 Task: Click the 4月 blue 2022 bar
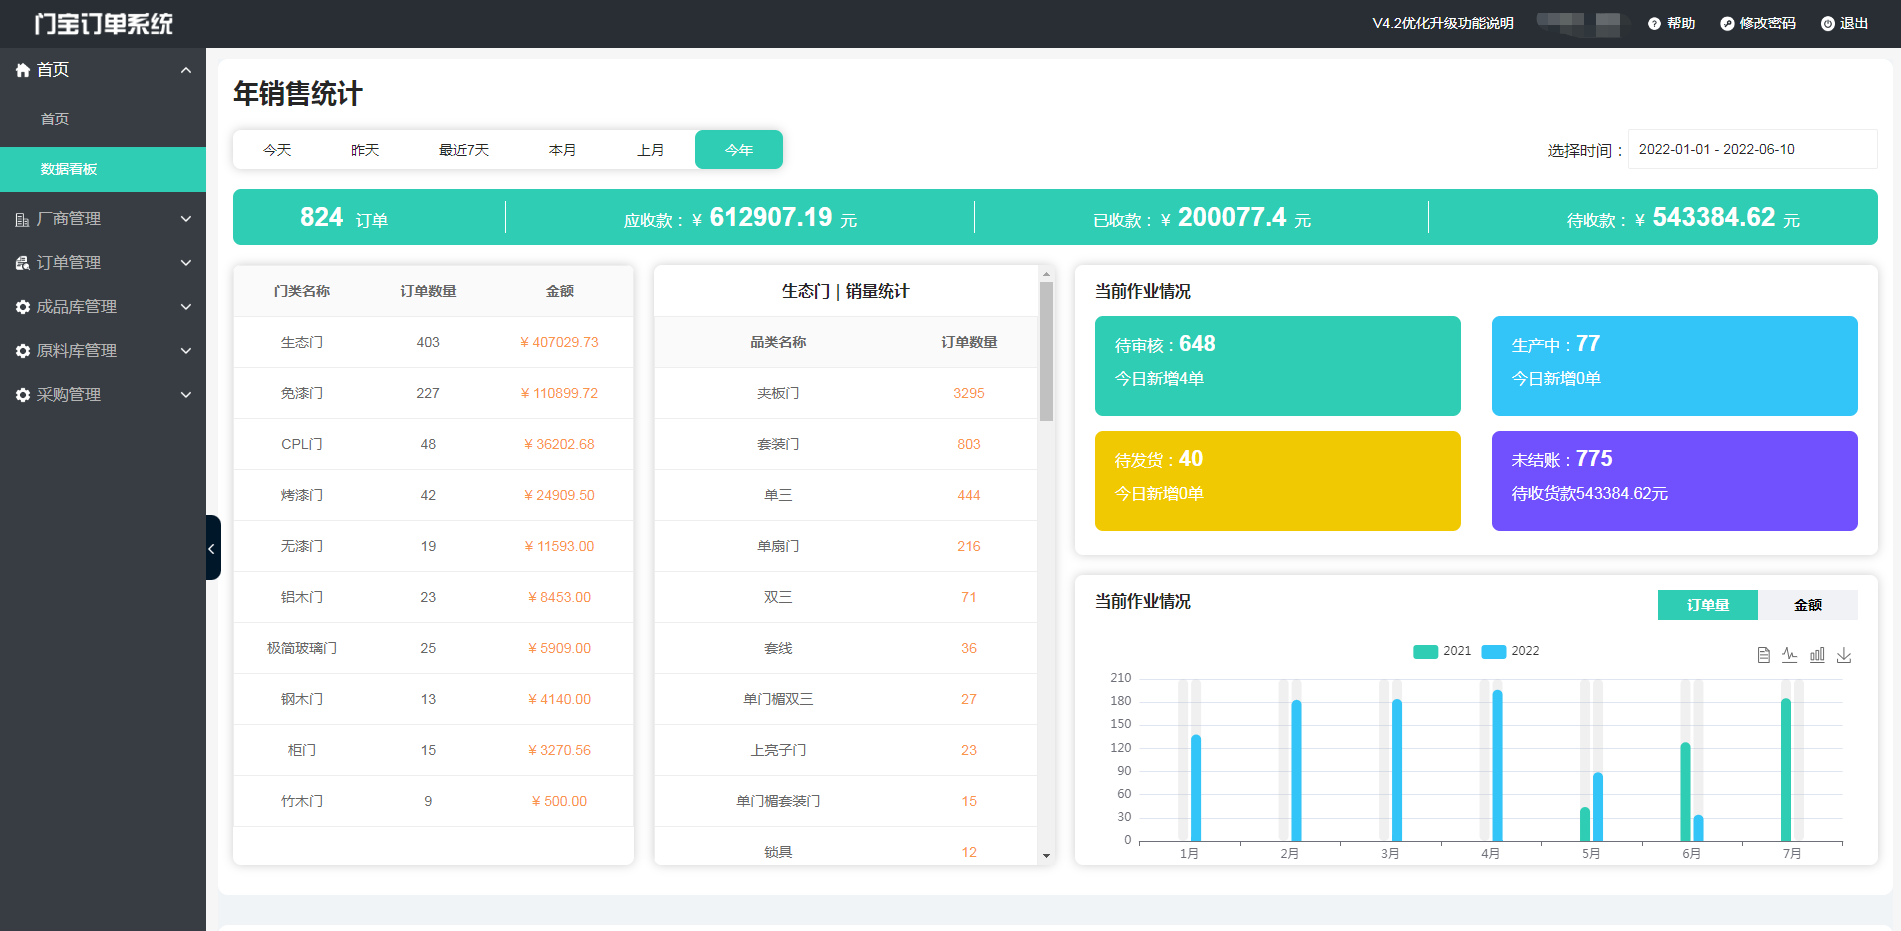(x=1497, y=766)
